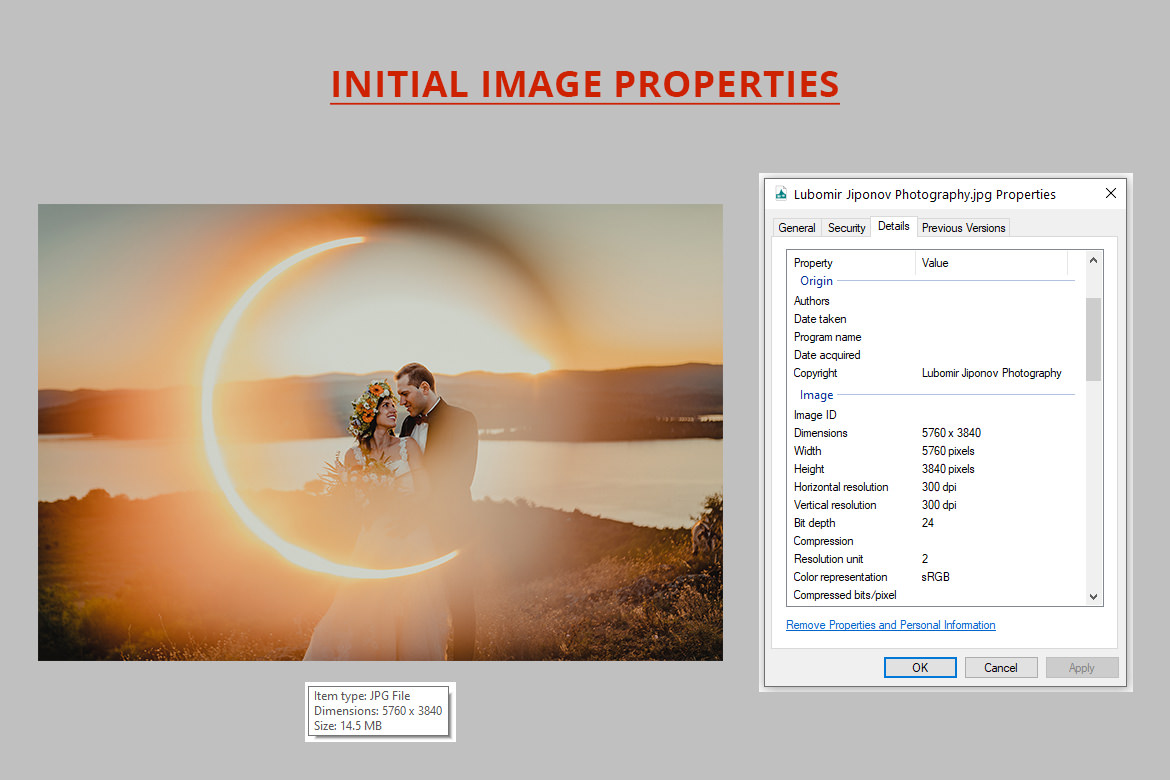Select the Origin group header
Screen dimensions: 1170x780
(816, 281)
